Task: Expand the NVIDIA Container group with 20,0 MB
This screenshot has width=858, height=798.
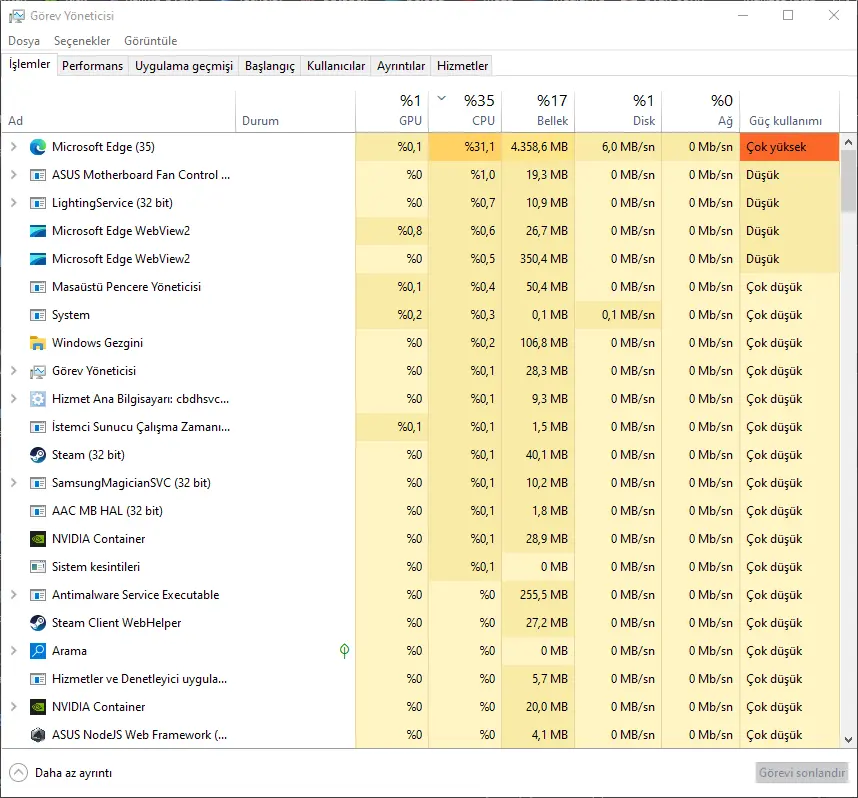Action: (14, 707)
